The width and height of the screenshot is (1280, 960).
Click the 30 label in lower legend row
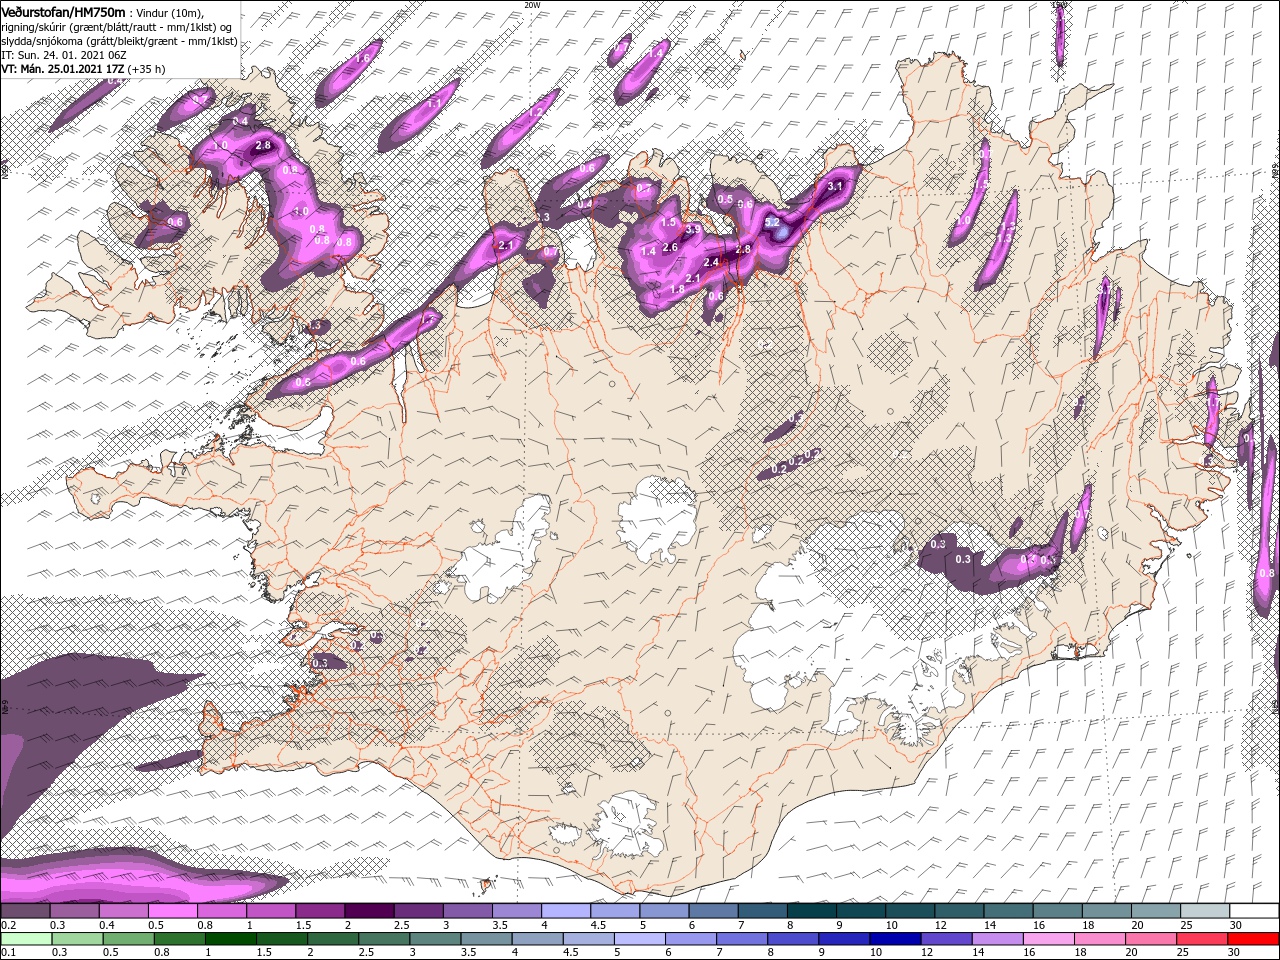1235,953
